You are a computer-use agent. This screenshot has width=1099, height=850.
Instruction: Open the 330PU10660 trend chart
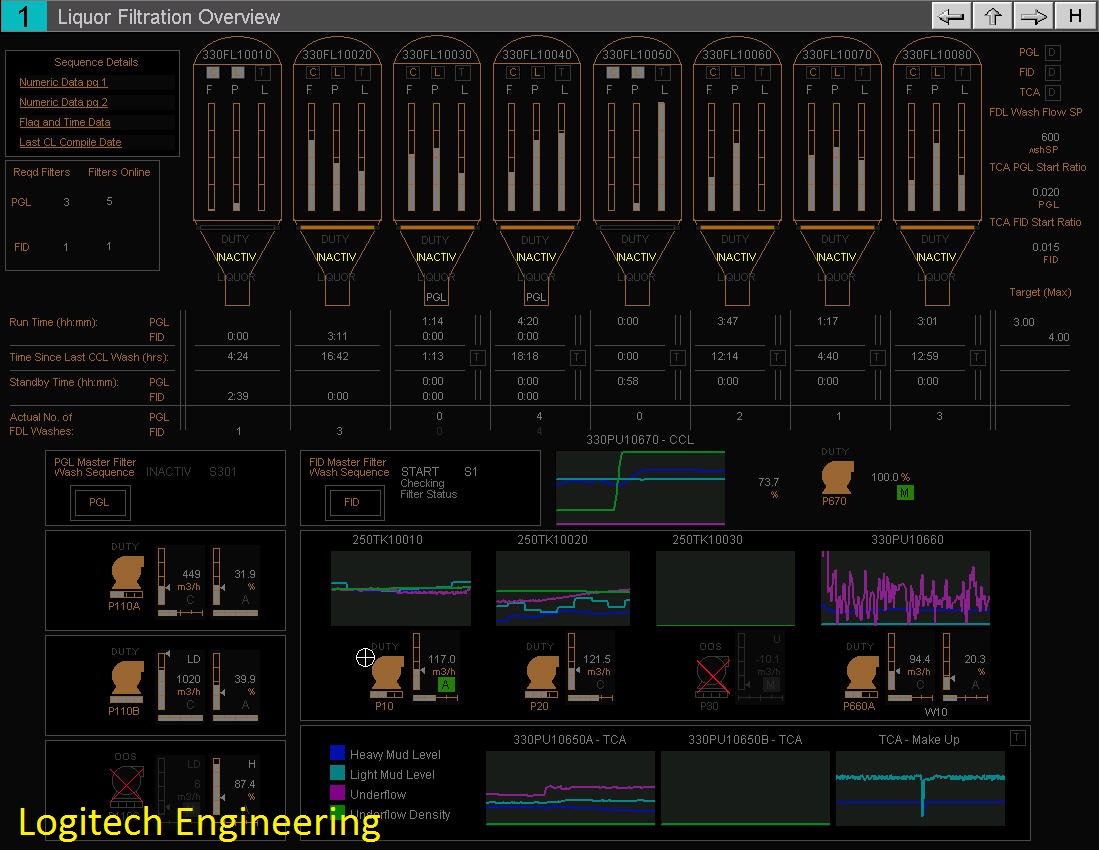click(906, 589)
